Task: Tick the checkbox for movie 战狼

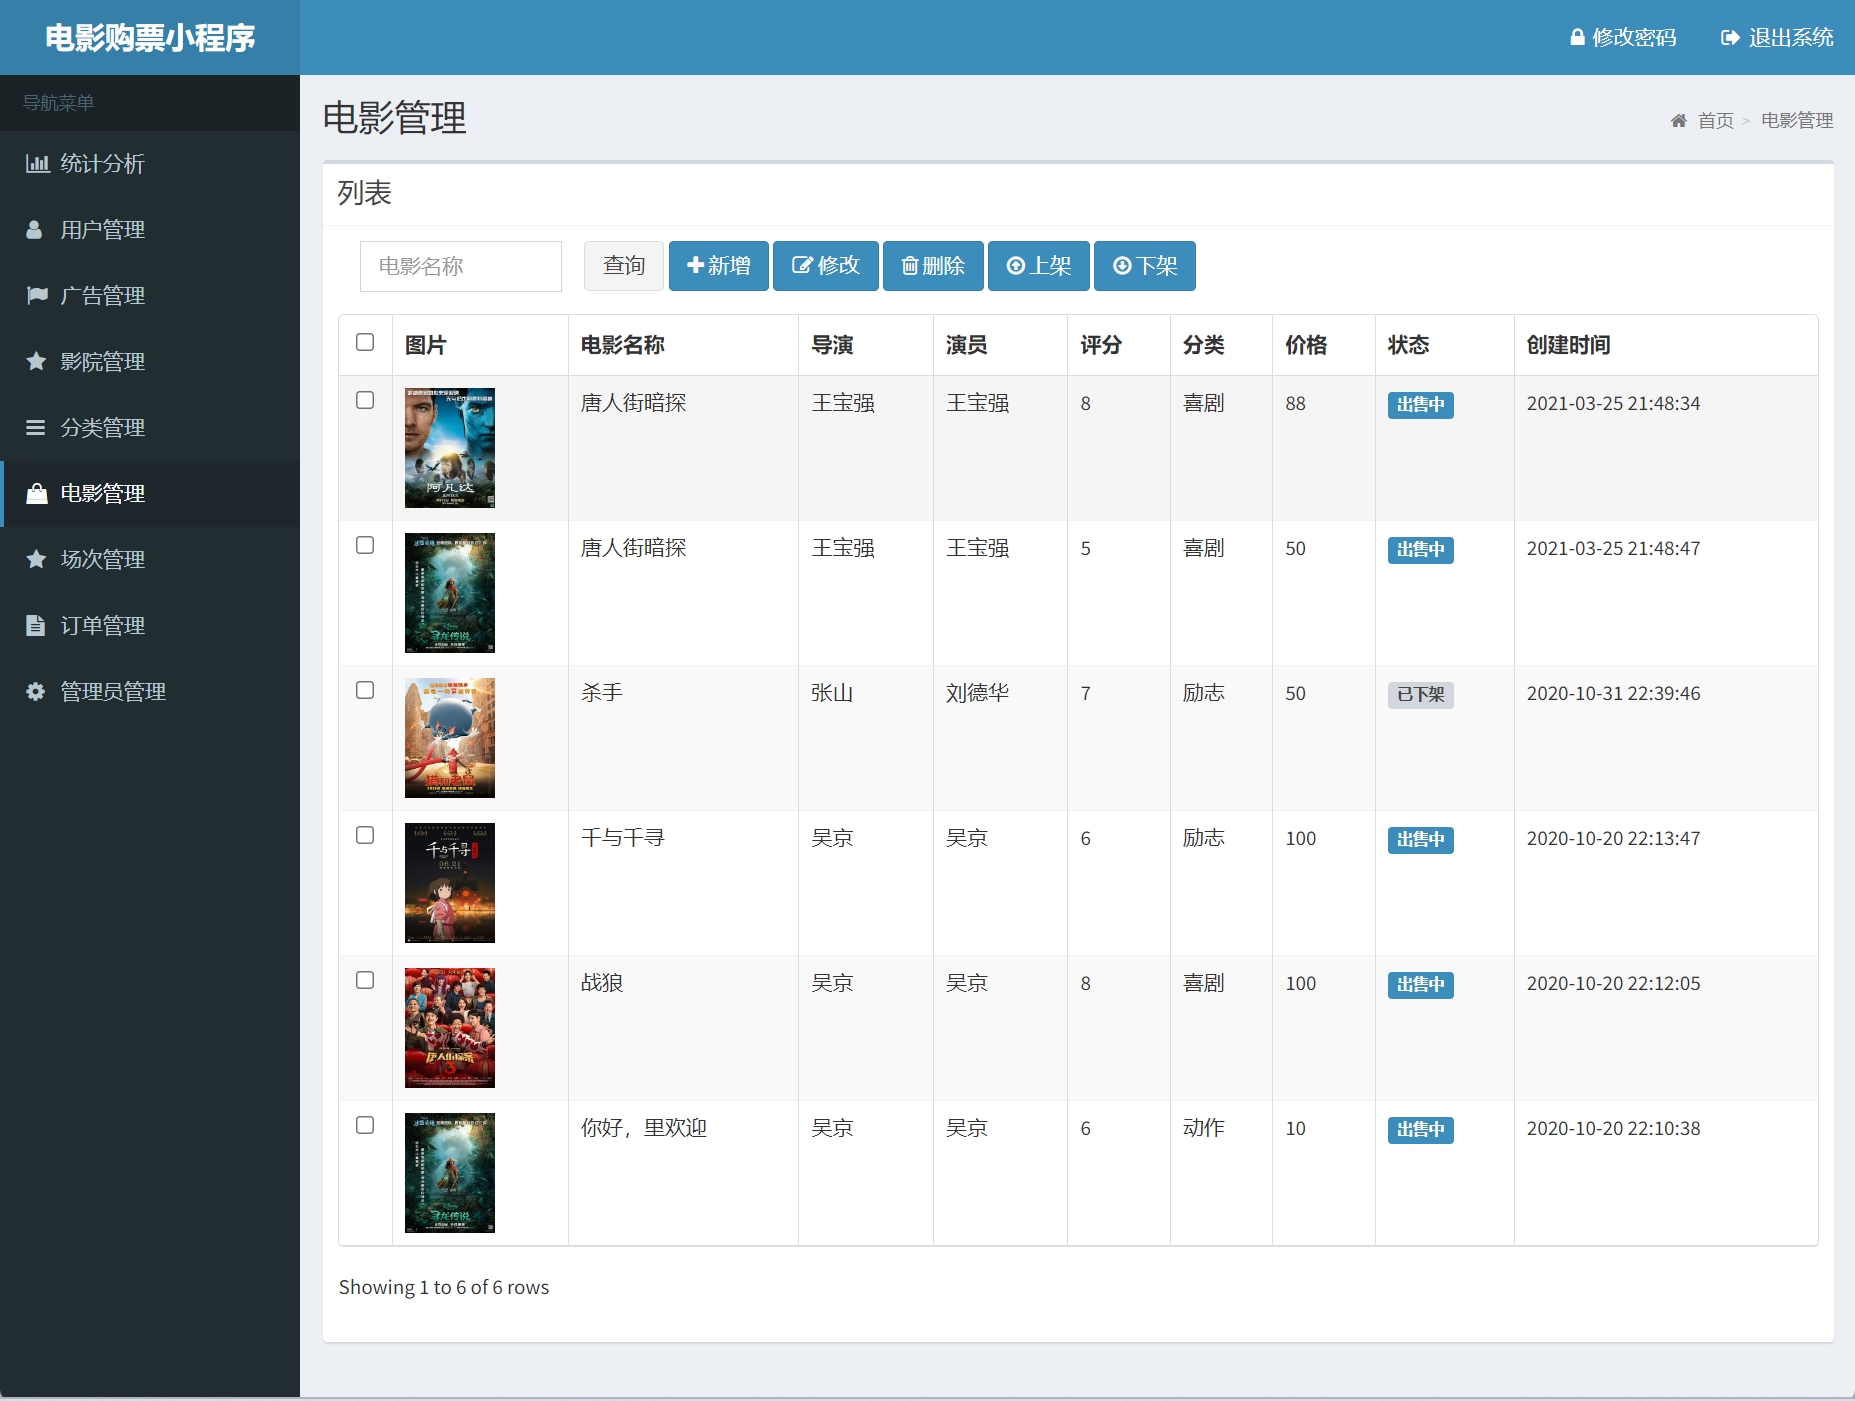Action: coord(365,980)
